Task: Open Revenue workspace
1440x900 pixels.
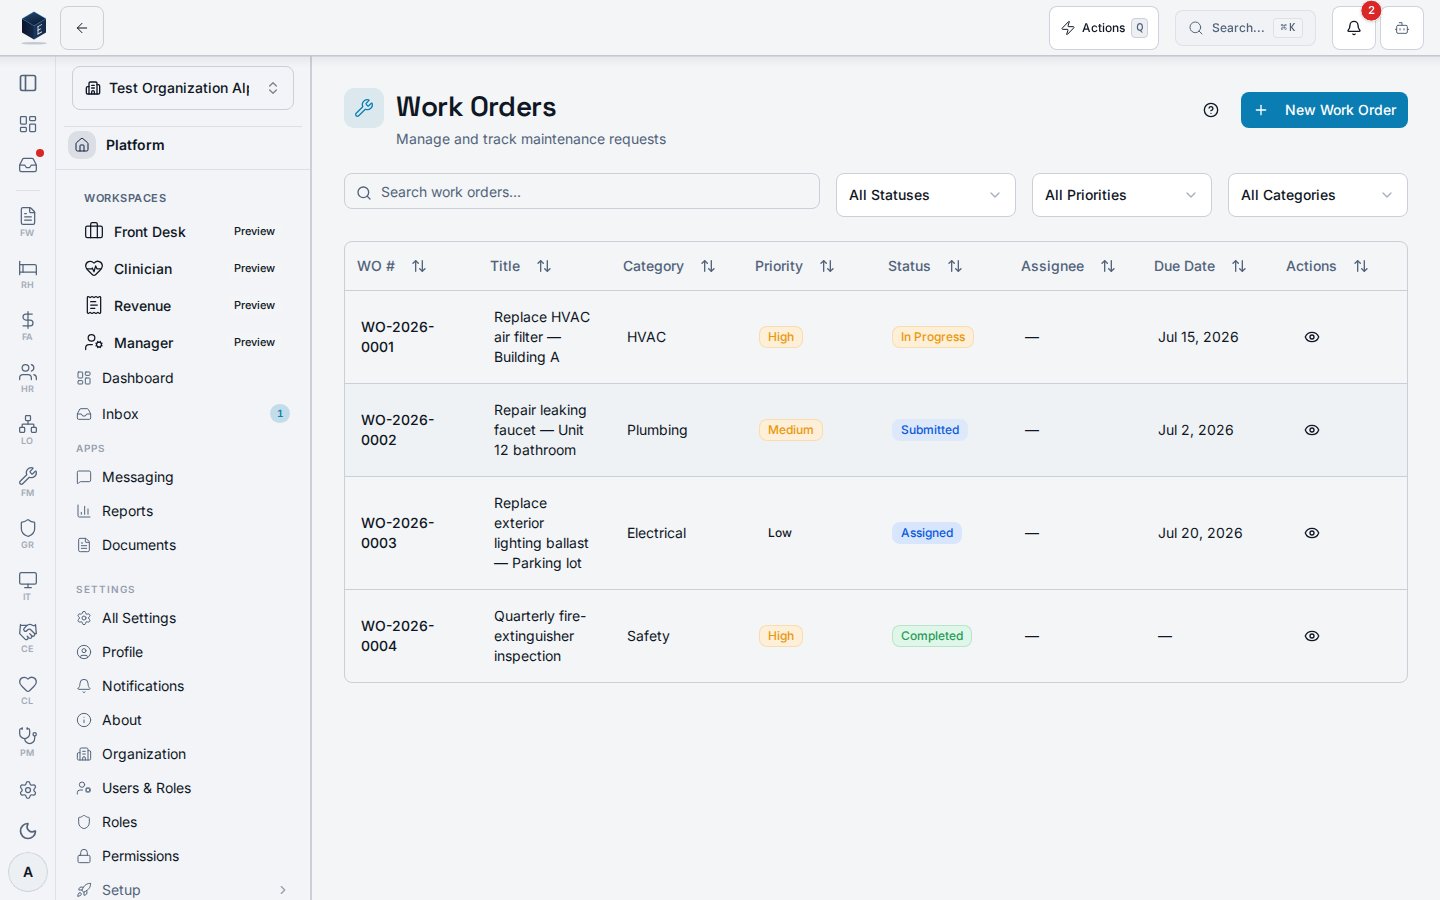Action: click(183, 306)
